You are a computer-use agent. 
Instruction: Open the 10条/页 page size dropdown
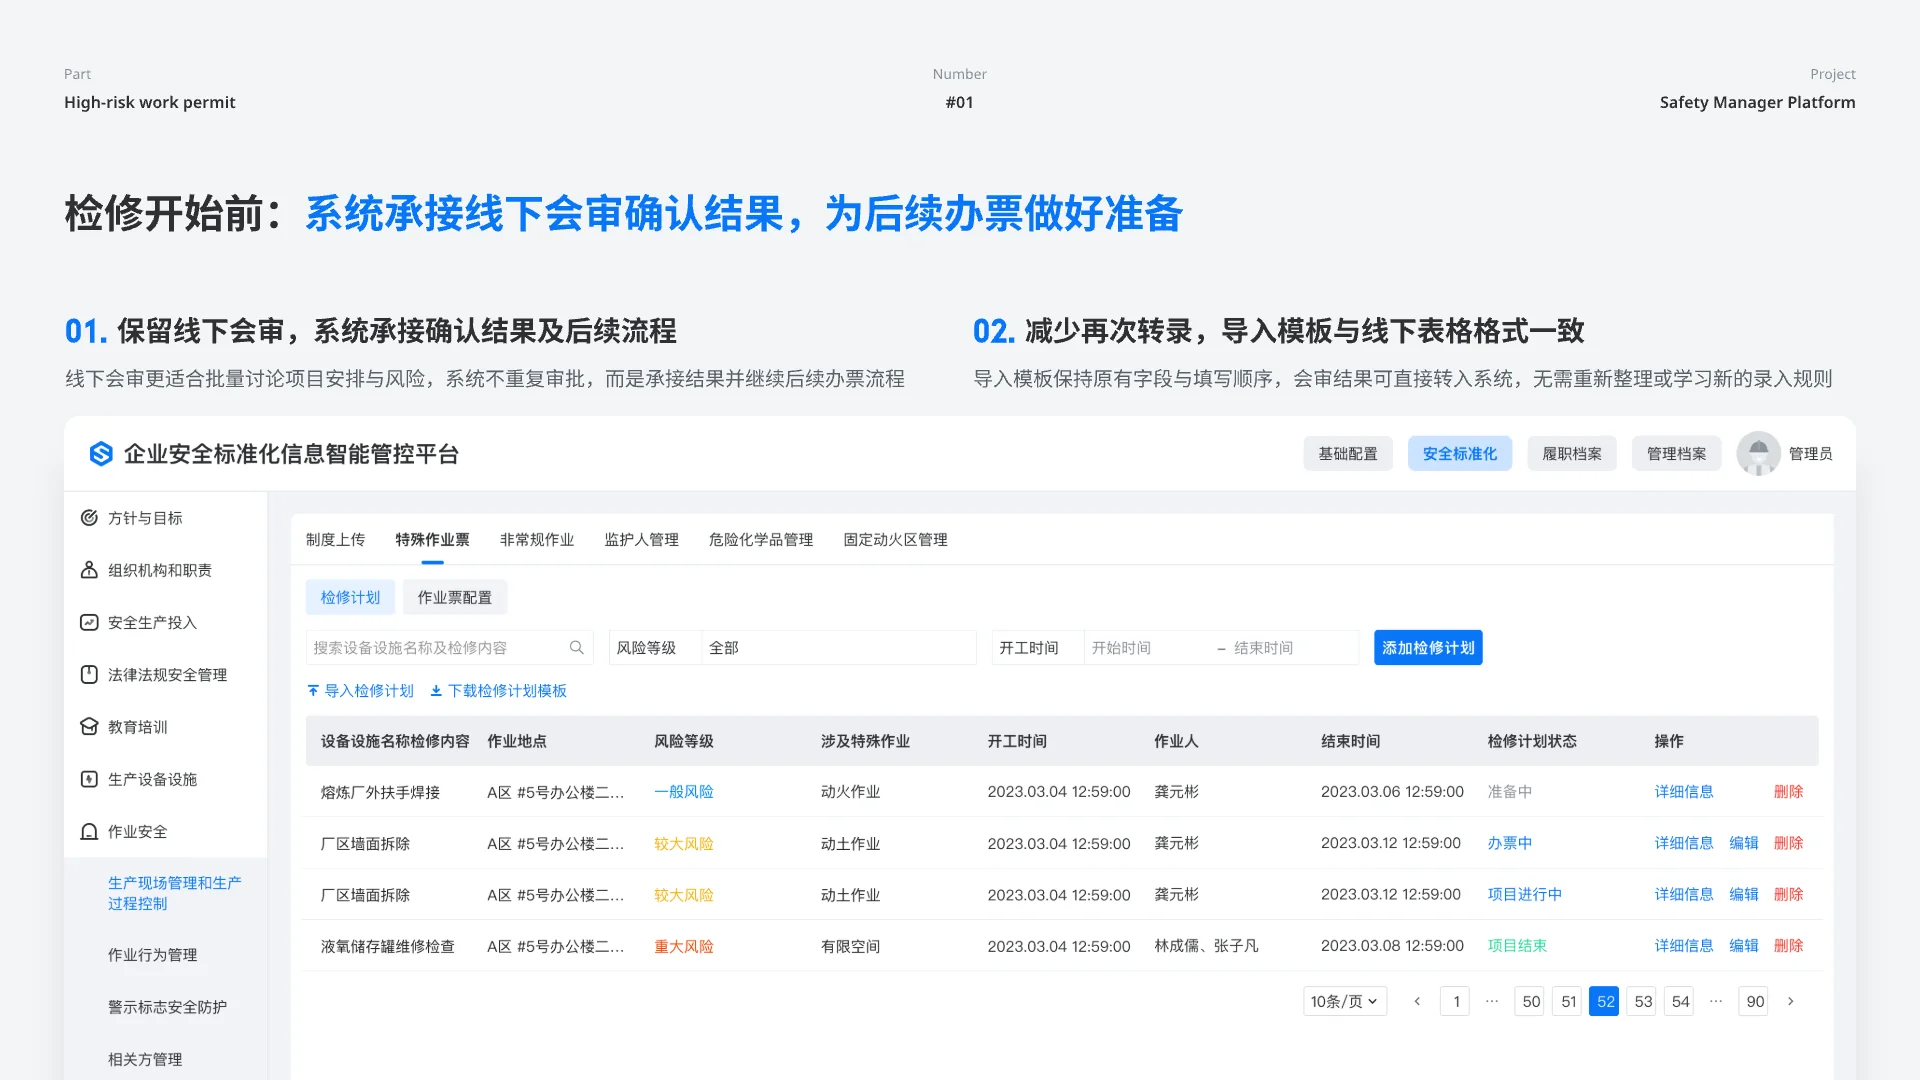1345,1001
